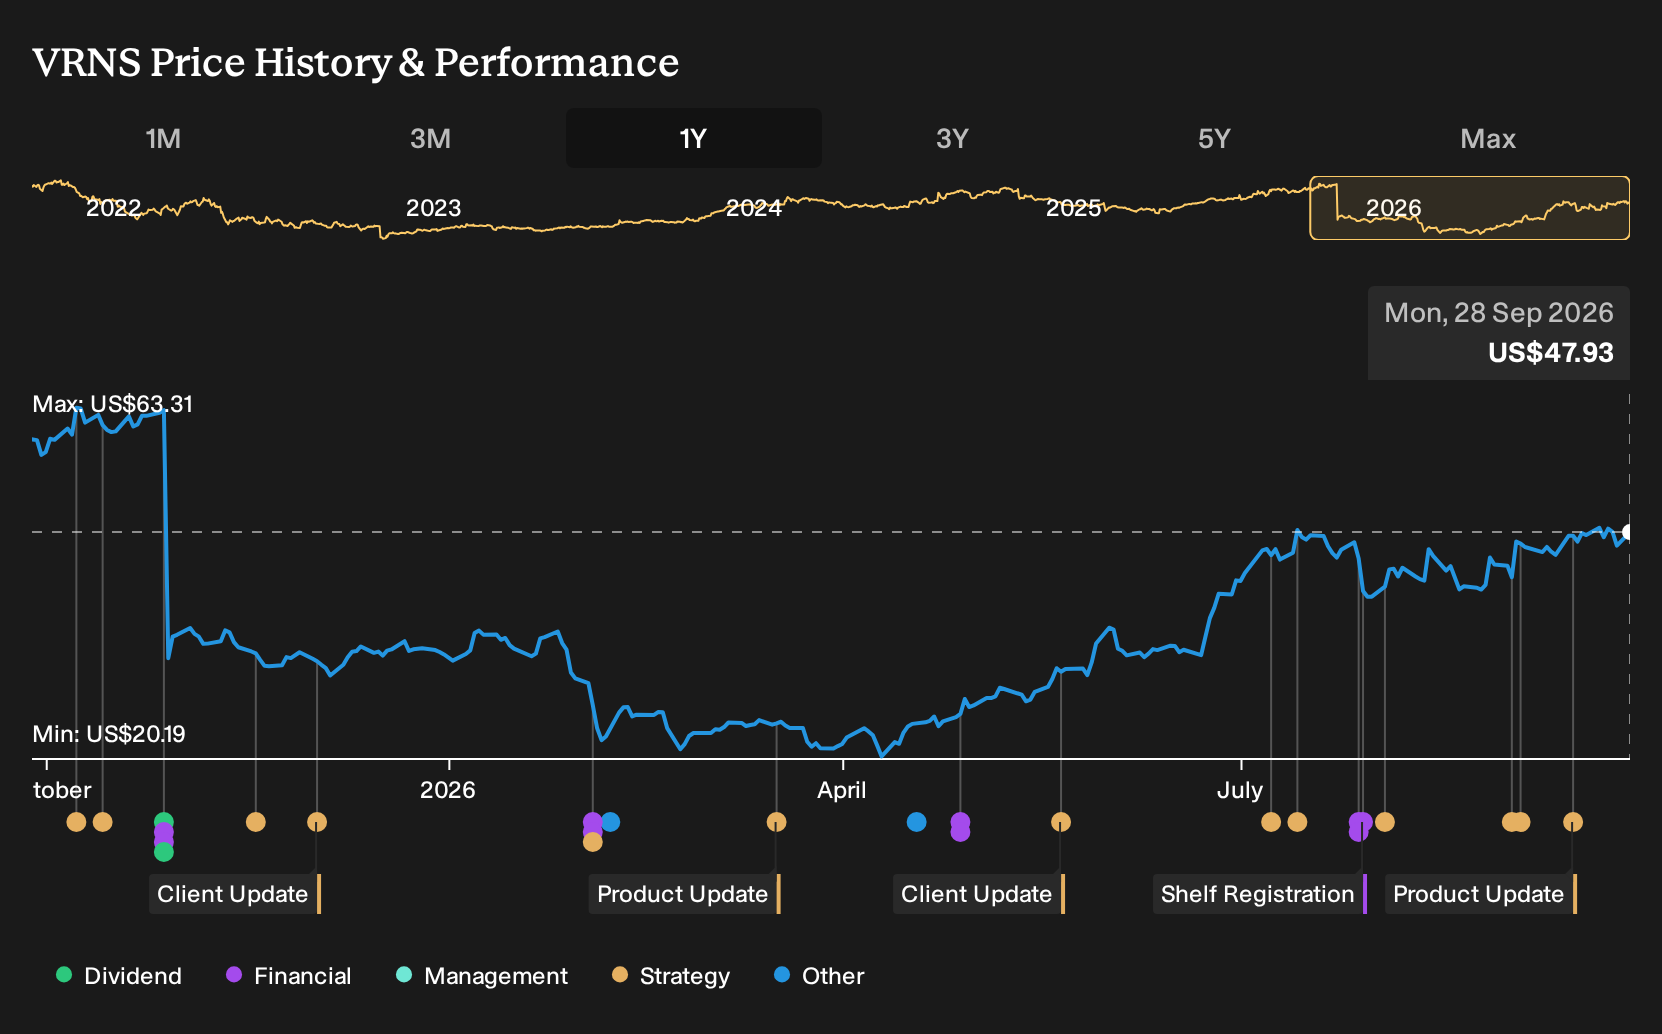Switch to the 3M time range
The image size is (1662, 1034).
pyautogui.click(x=430, y=138)
